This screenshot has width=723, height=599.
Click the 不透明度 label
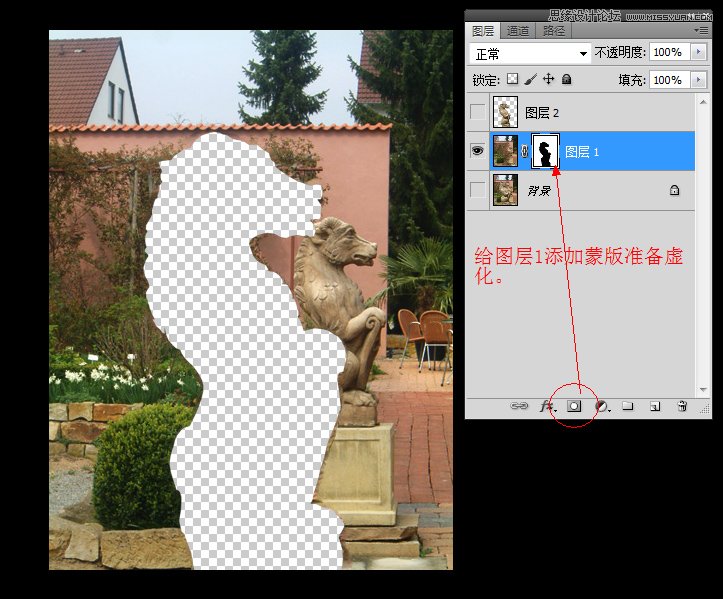[x=620, y=53]
